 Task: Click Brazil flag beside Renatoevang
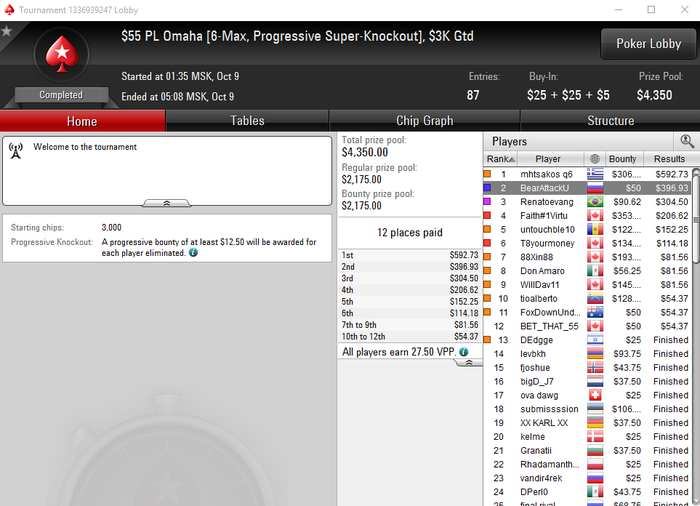pos(595,202)
